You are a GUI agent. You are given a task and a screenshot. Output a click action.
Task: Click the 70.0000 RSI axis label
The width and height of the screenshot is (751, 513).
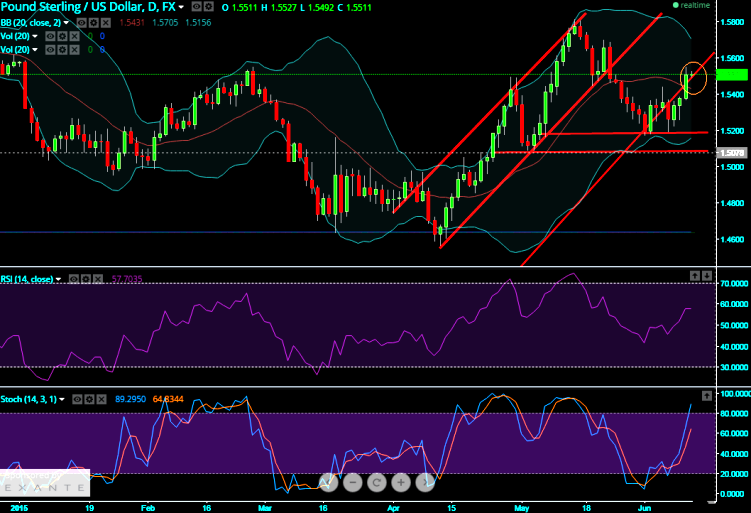[735, 284]
